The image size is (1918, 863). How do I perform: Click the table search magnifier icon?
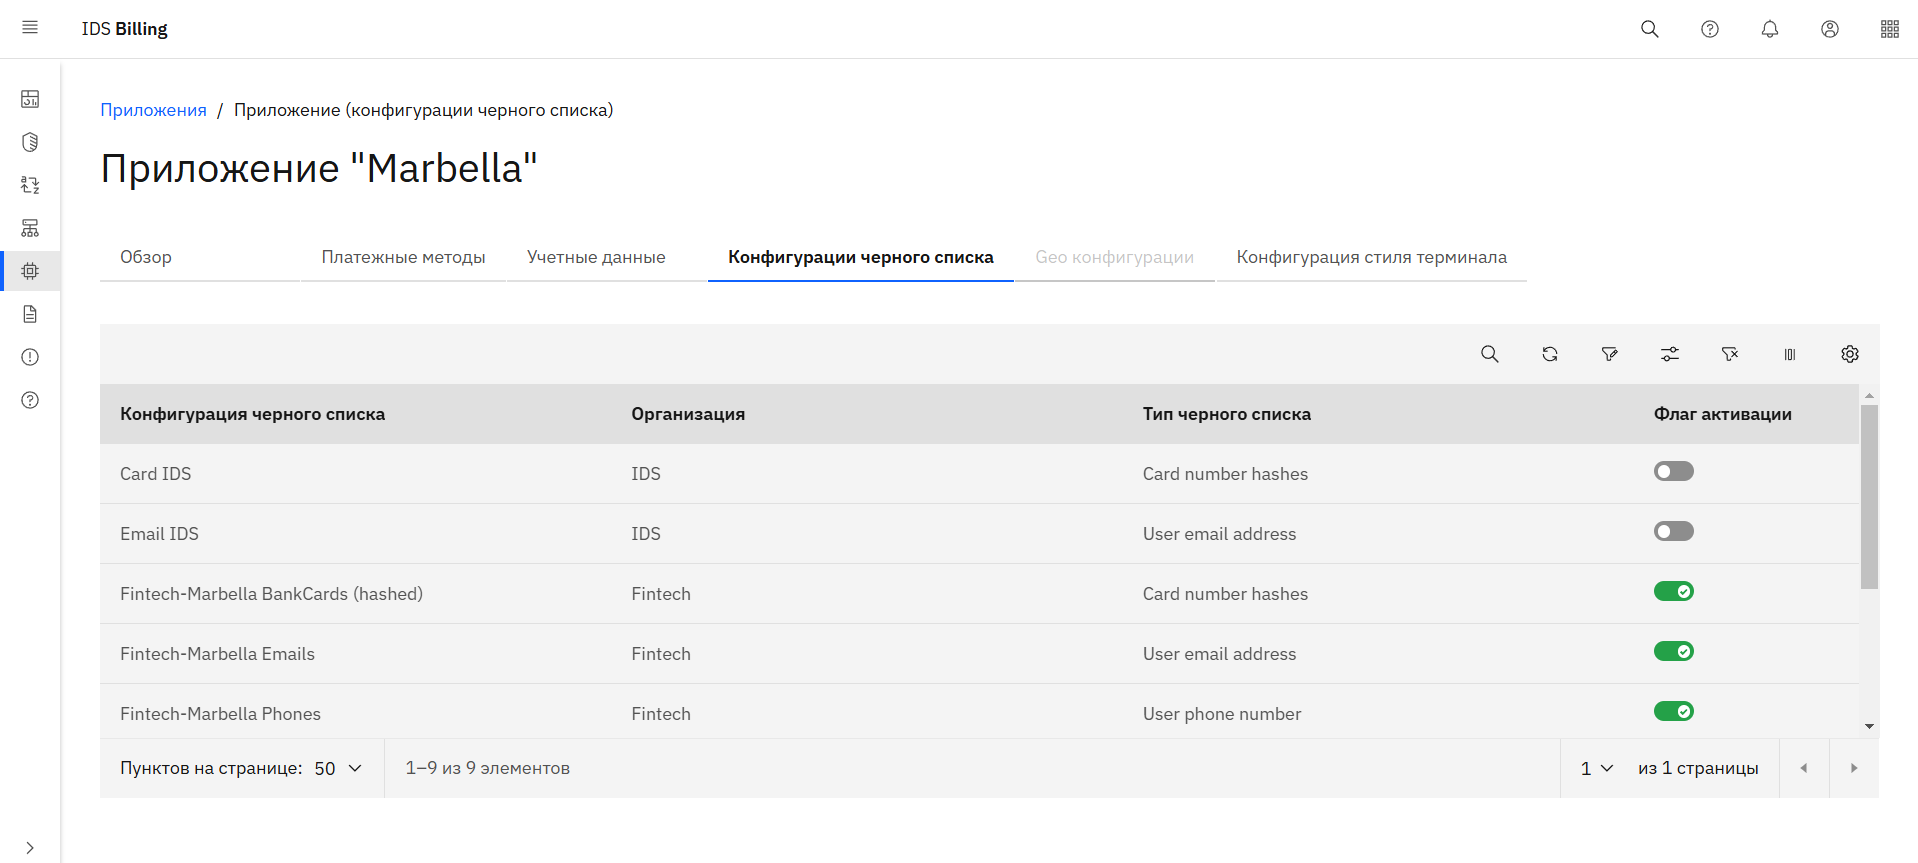pos(1489,354)
